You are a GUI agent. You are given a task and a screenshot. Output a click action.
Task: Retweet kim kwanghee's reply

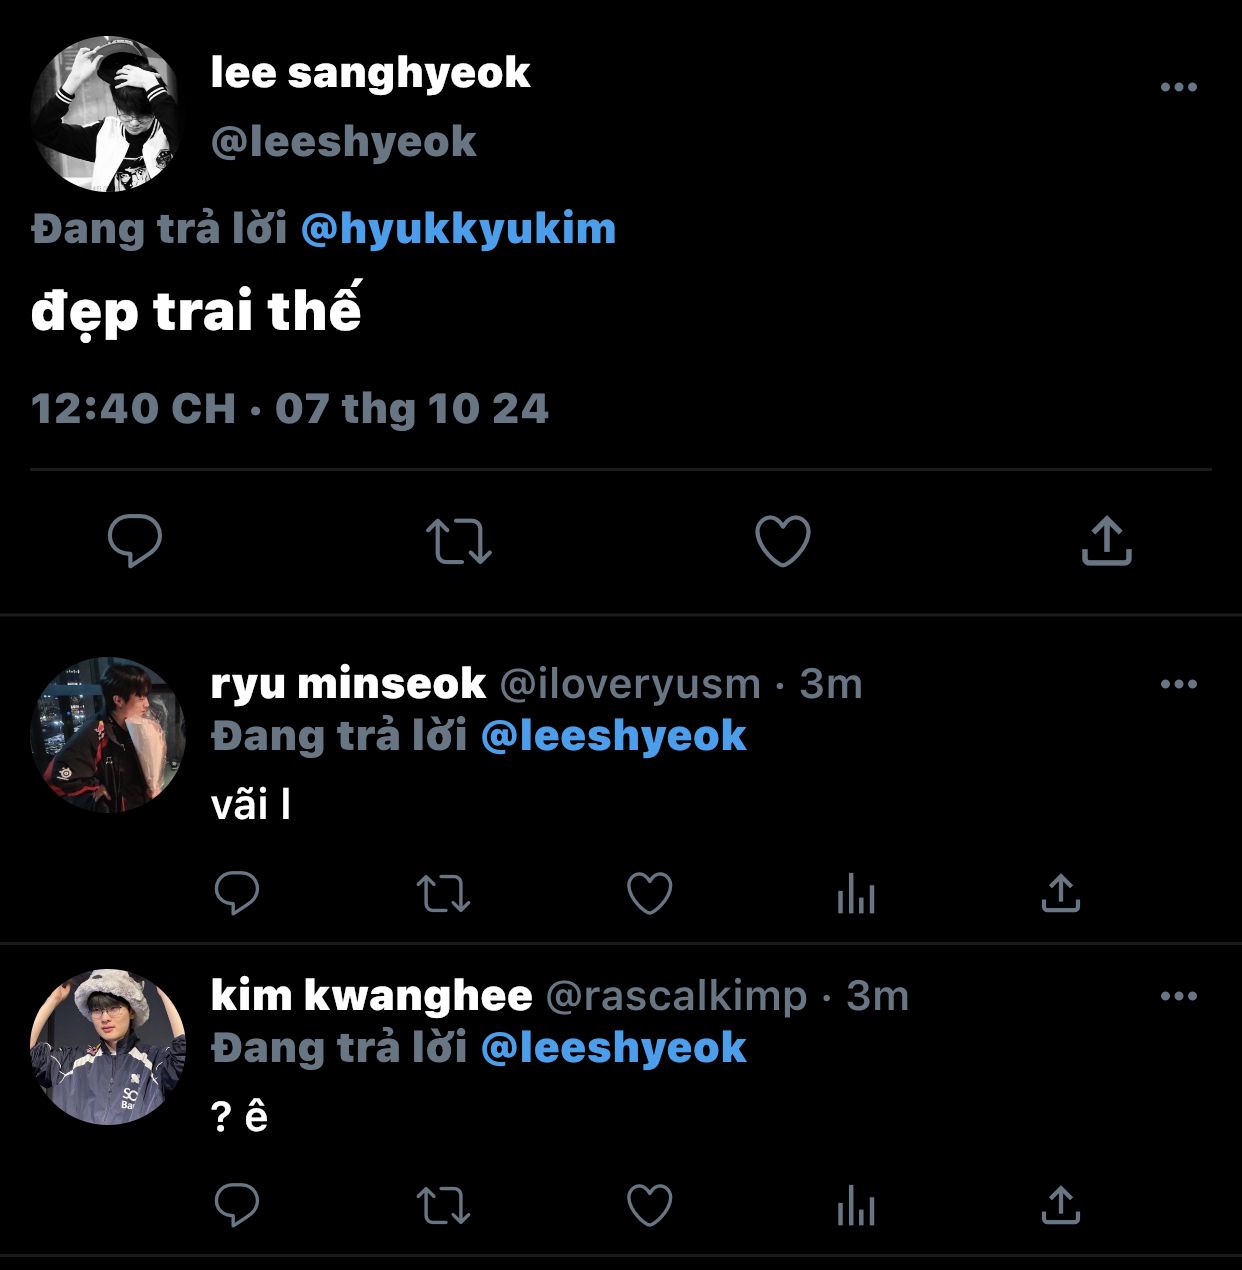point(443,1205)
